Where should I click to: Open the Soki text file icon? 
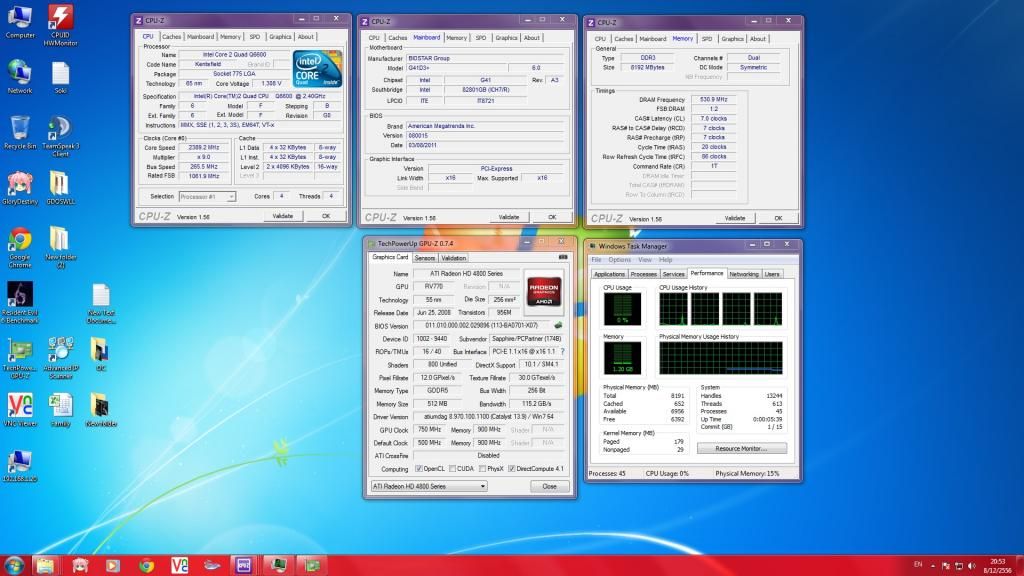[60, 77]
